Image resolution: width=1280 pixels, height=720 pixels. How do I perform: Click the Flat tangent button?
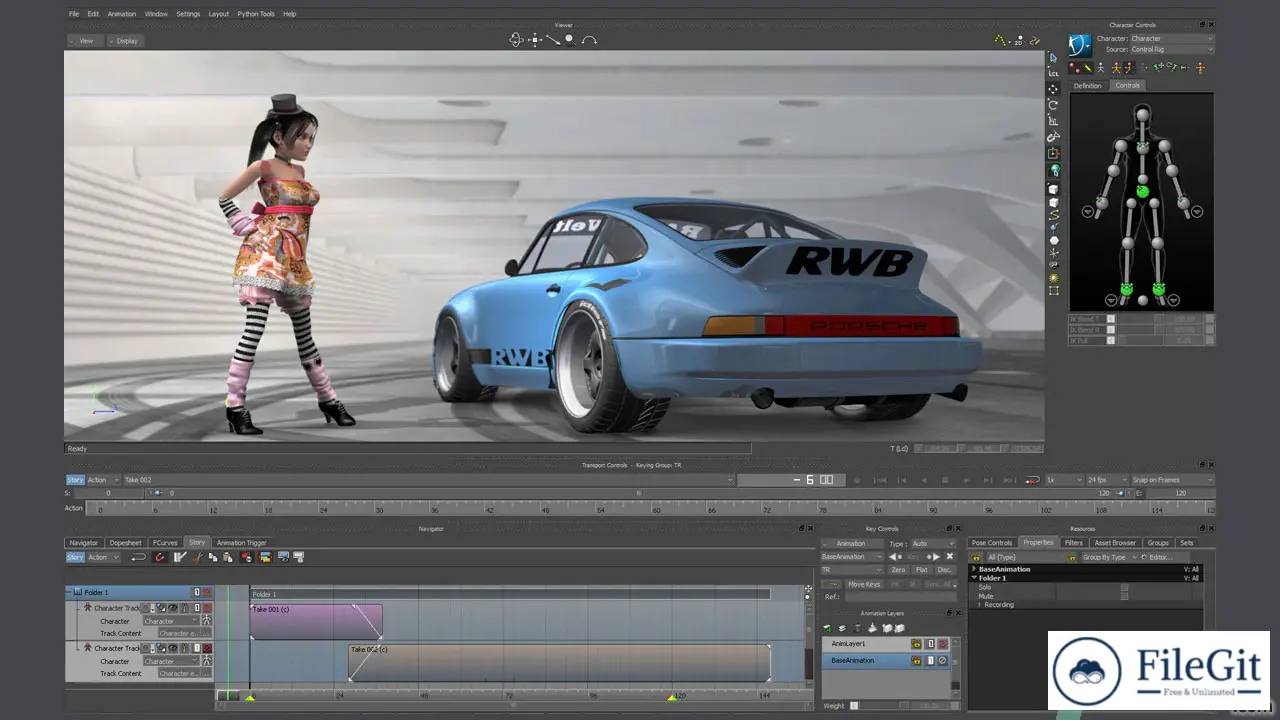pos(922,570)
